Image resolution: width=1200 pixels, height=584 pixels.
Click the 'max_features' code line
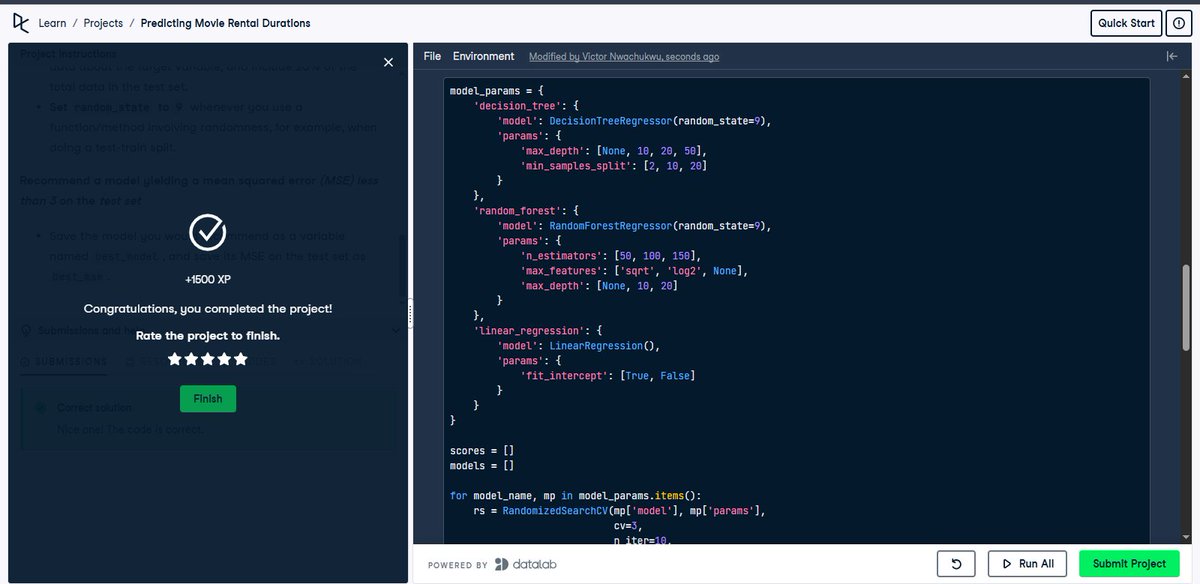click(634, 270)
